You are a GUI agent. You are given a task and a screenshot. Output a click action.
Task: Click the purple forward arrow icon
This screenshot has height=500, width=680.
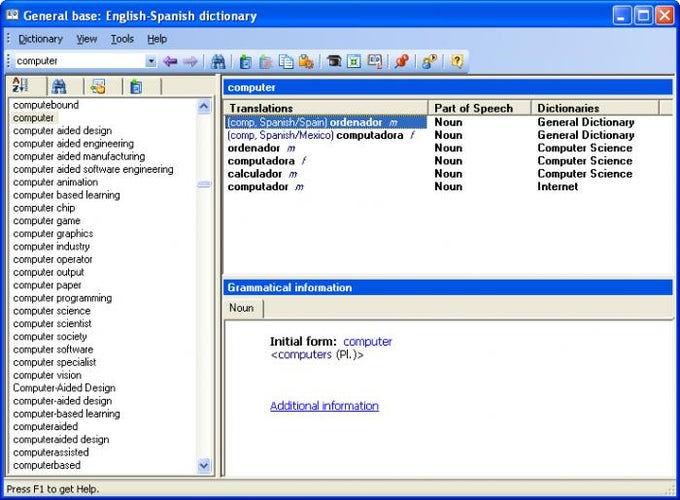190,62
